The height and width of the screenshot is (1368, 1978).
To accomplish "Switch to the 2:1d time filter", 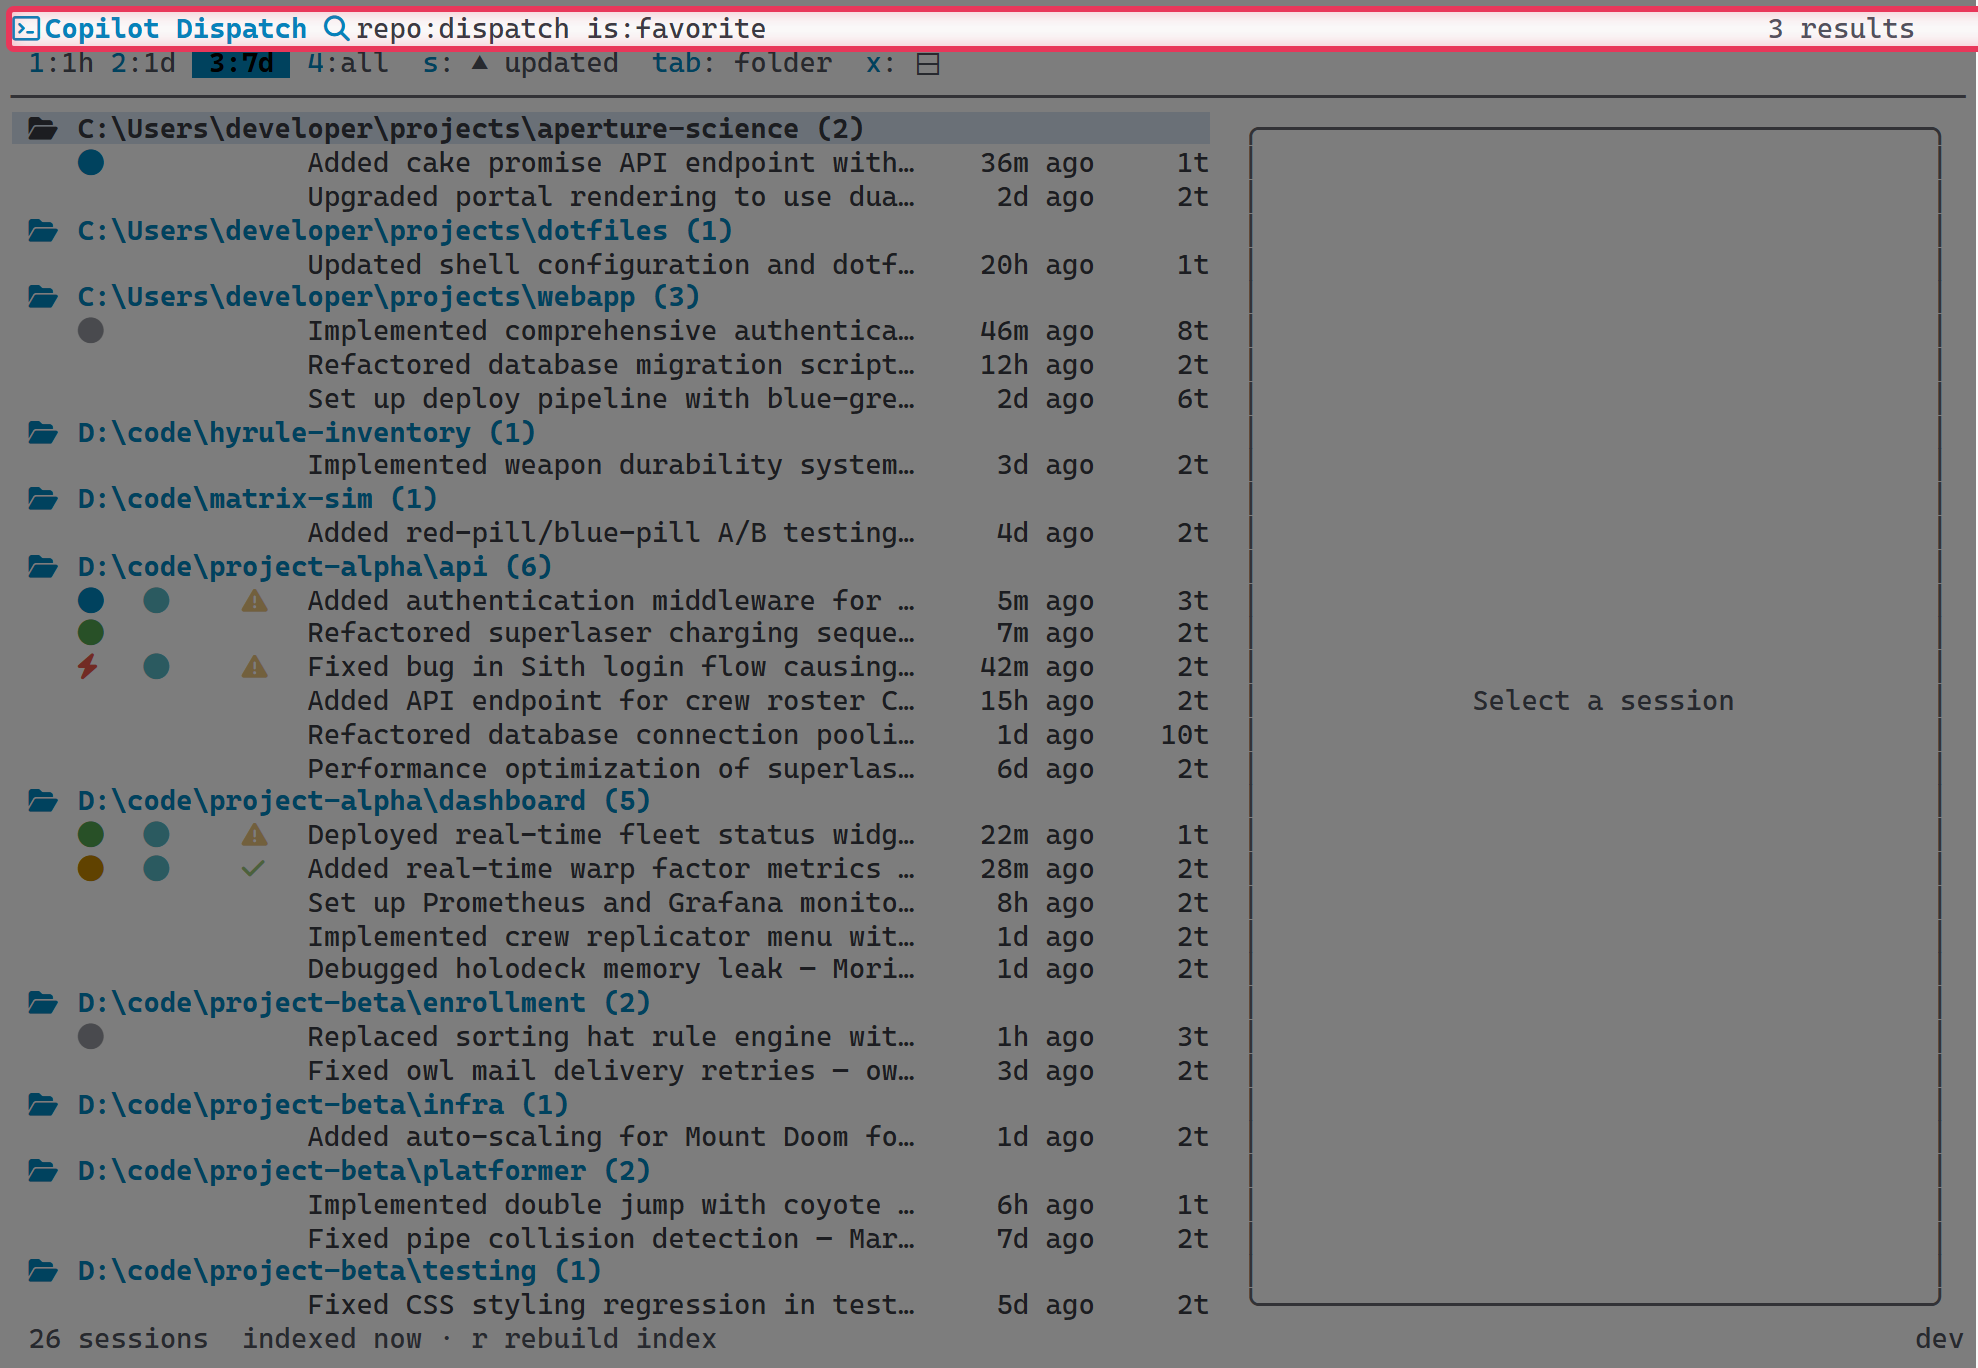I will click(143, 63).
